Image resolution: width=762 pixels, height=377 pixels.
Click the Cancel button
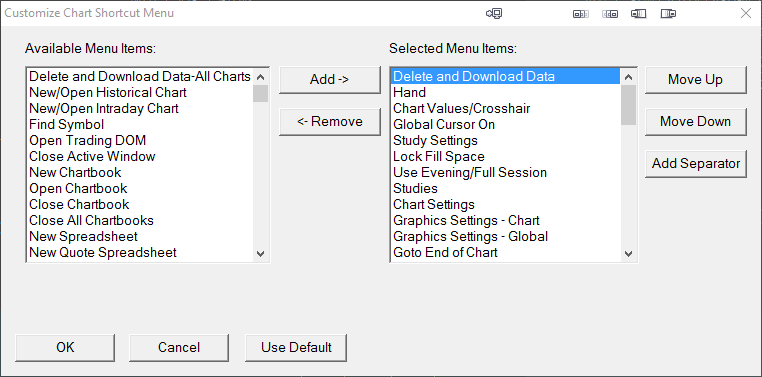tap(179, 347)
